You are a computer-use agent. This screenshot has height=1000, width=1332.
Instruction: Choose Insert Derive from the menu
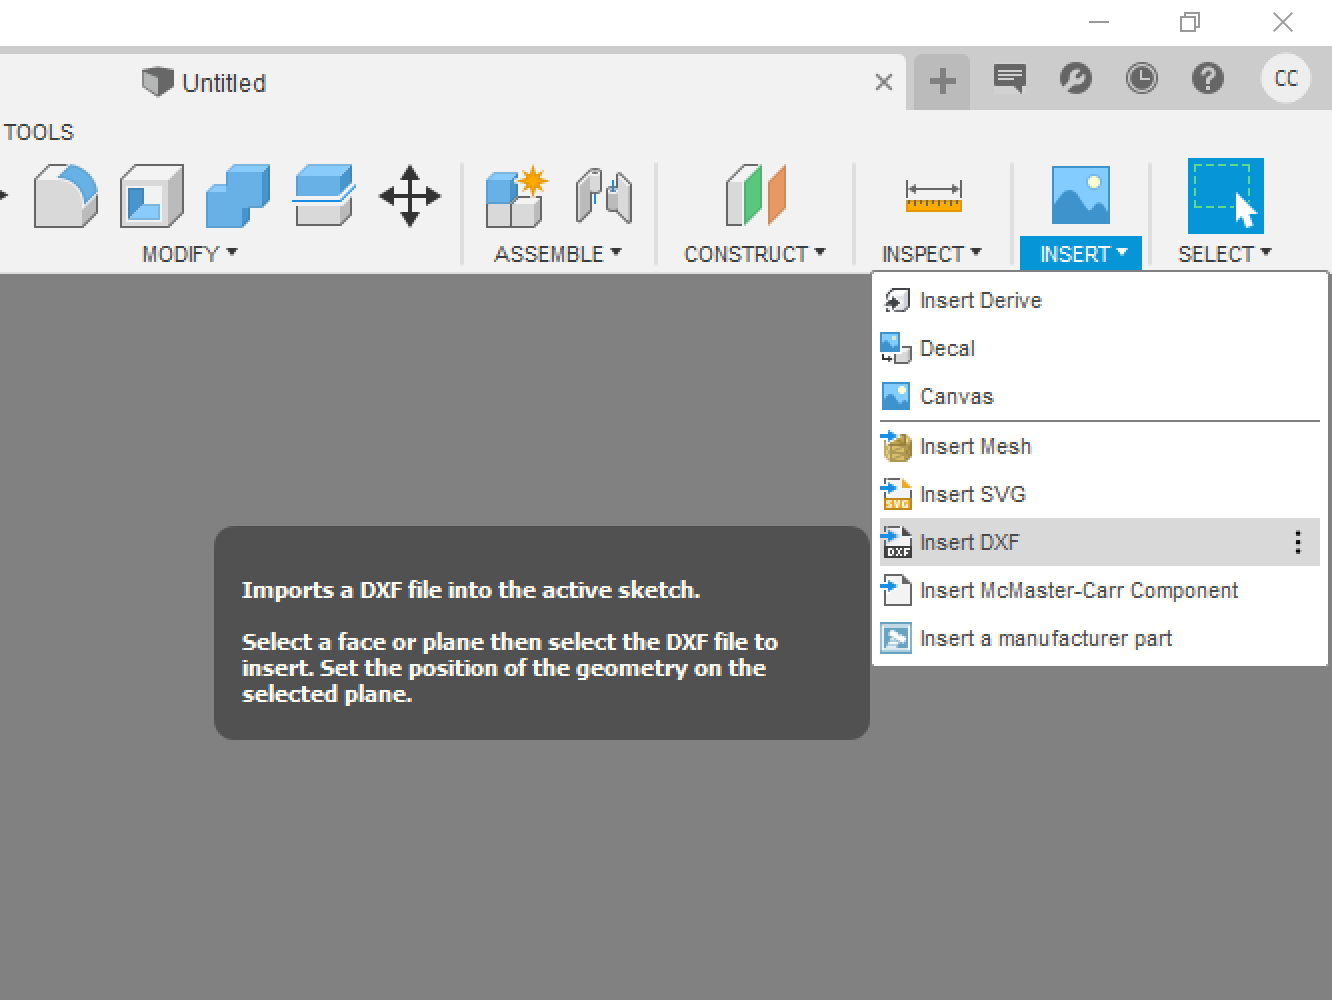1100,300
